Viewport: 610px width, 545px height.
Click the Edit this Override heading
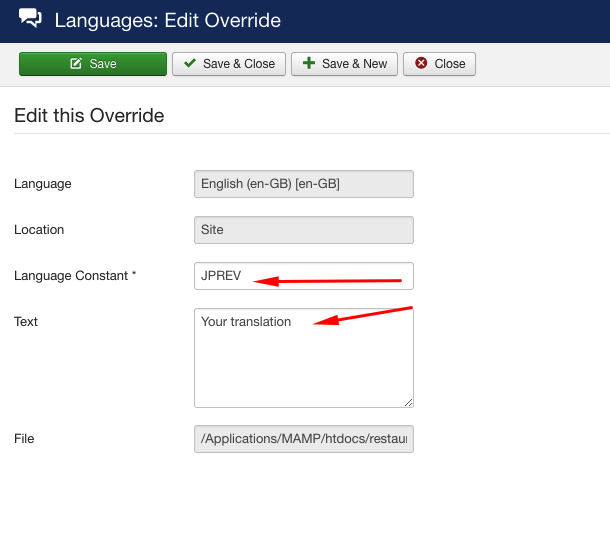pyautogui.click(x=89, y=115)
